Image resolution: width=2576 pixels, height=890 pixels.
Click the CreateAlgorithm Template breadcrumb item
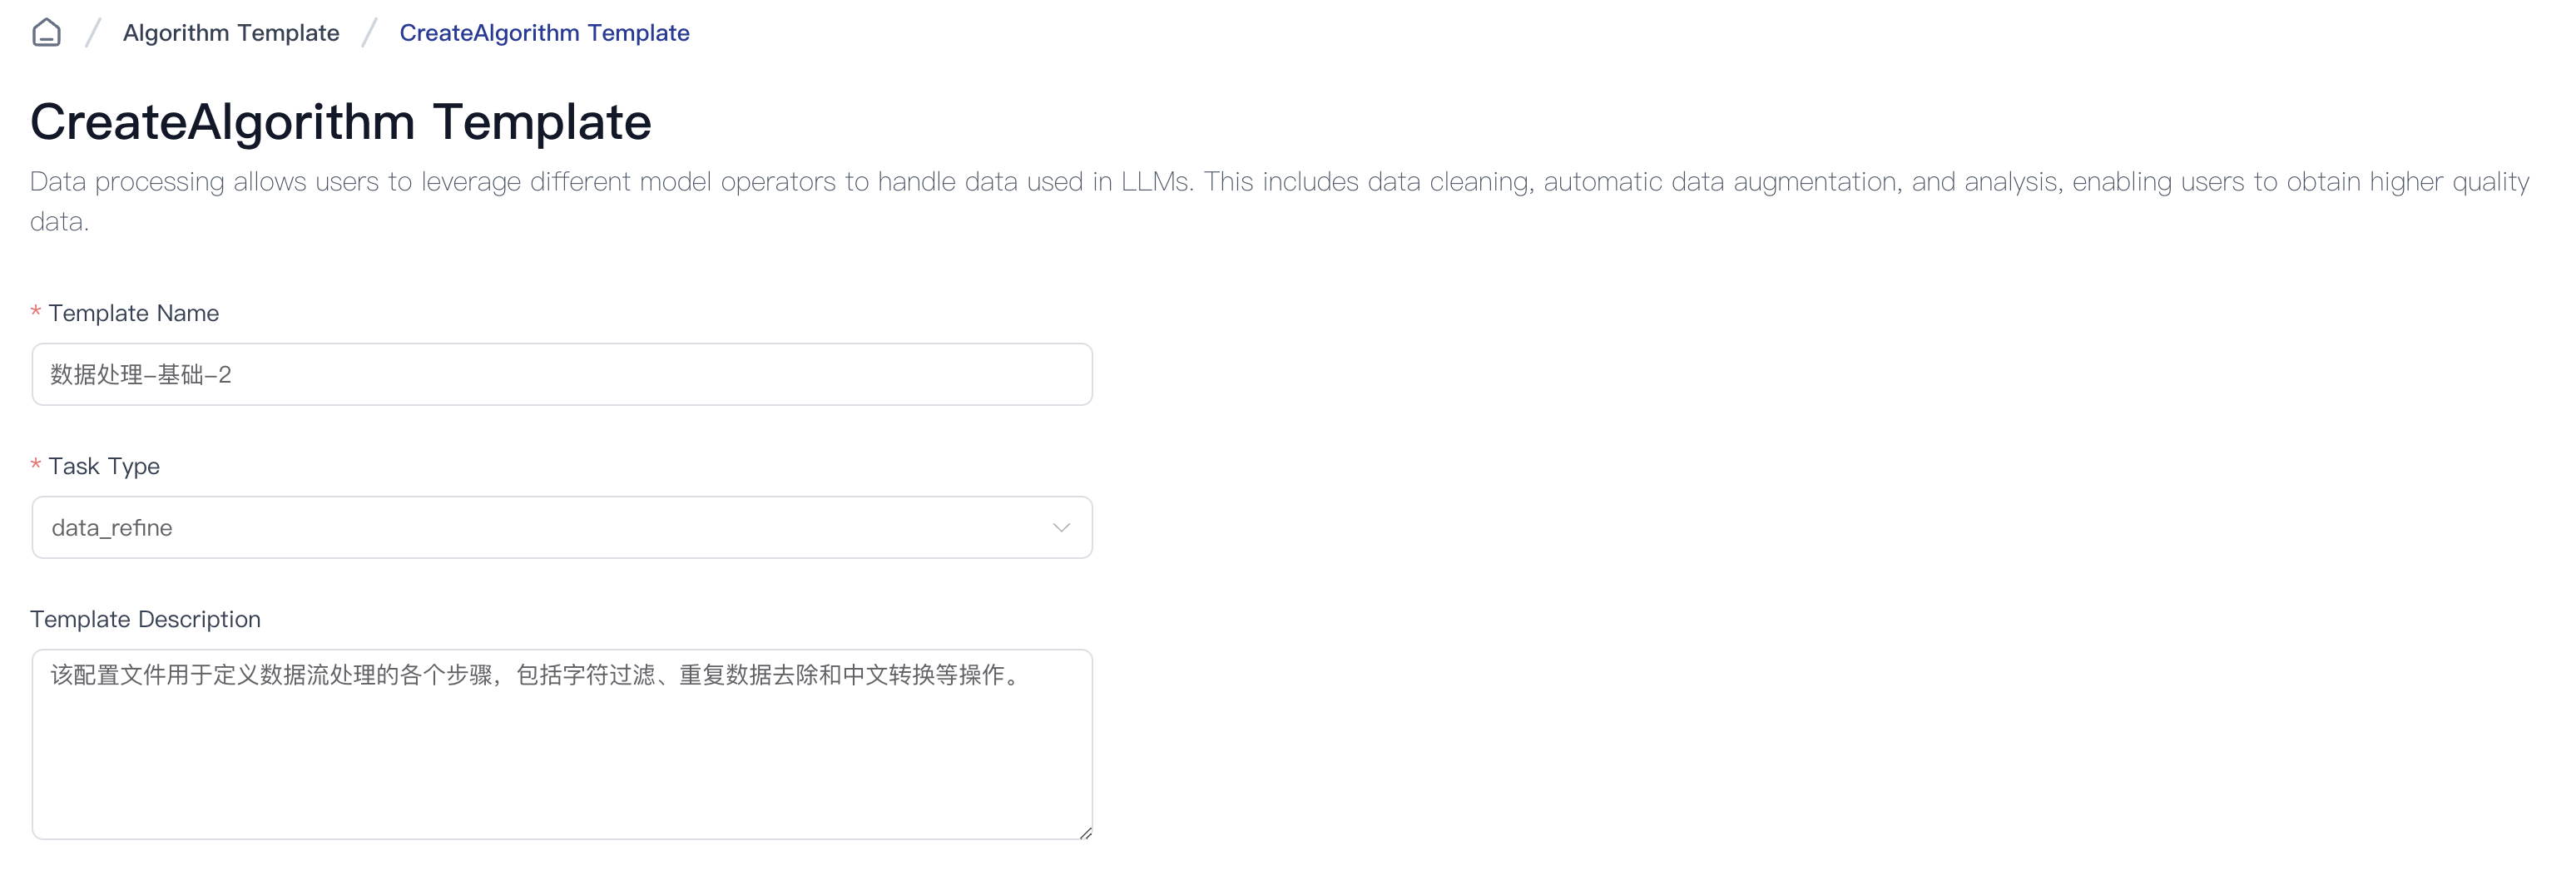click(544, 33)
